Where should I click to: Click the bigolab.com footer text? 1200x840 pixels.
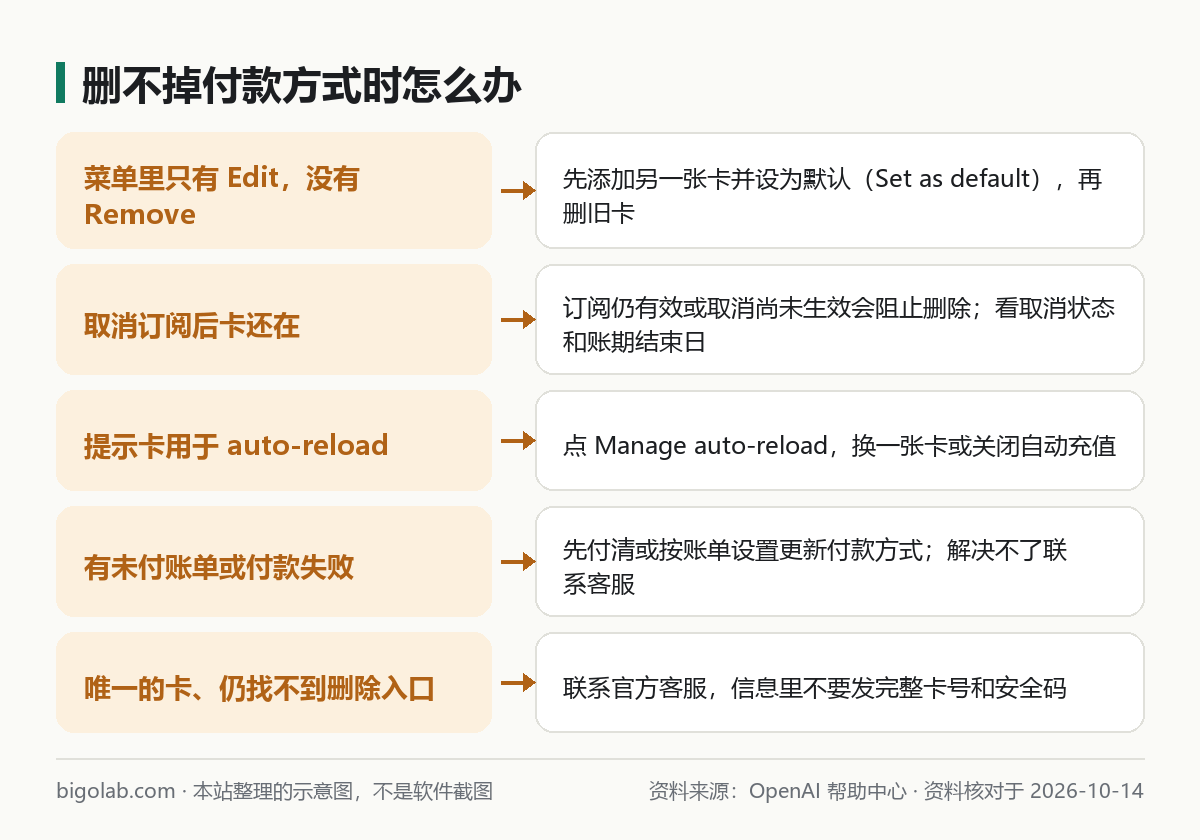tap(116, 791)
